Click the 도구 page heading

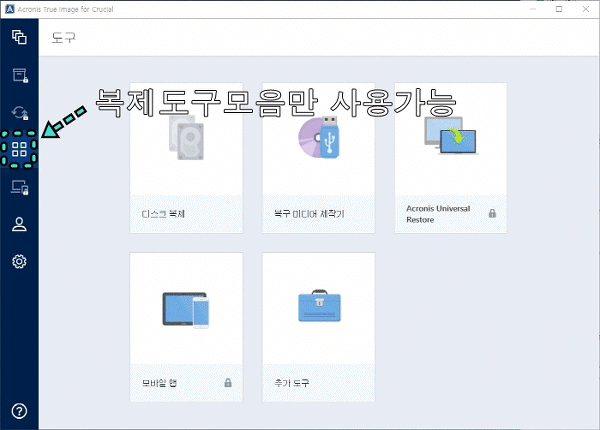click(64, 37)
